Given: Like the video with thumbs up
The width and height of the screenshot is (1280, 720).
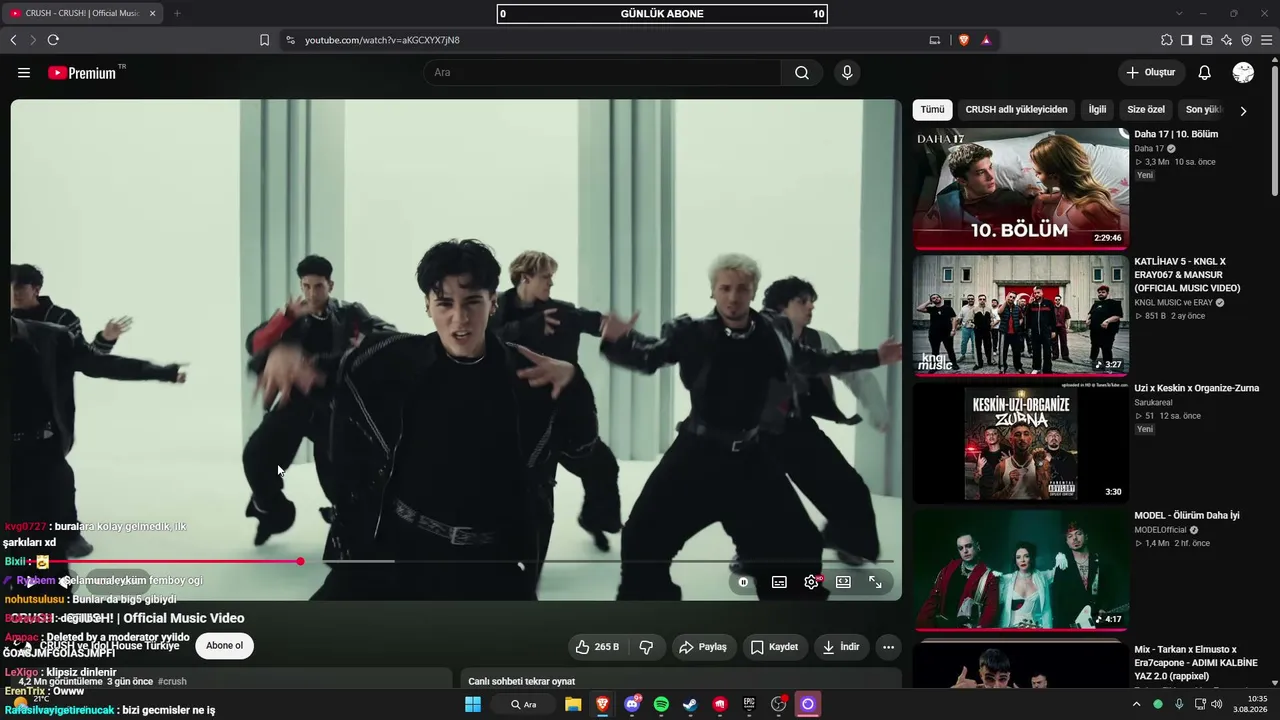Looking at the screenshot, I should [597, 647].
